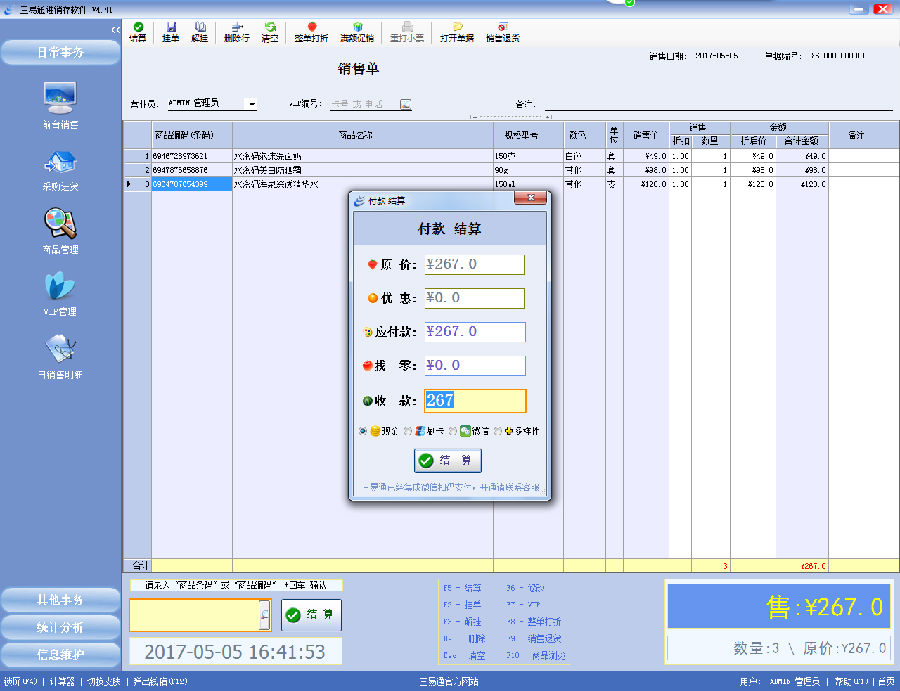Image resolution: width=900 pixels, height=691 pixels.
Task: Click the WeChat payment application link in dialog
Action: tap(452, 488)
